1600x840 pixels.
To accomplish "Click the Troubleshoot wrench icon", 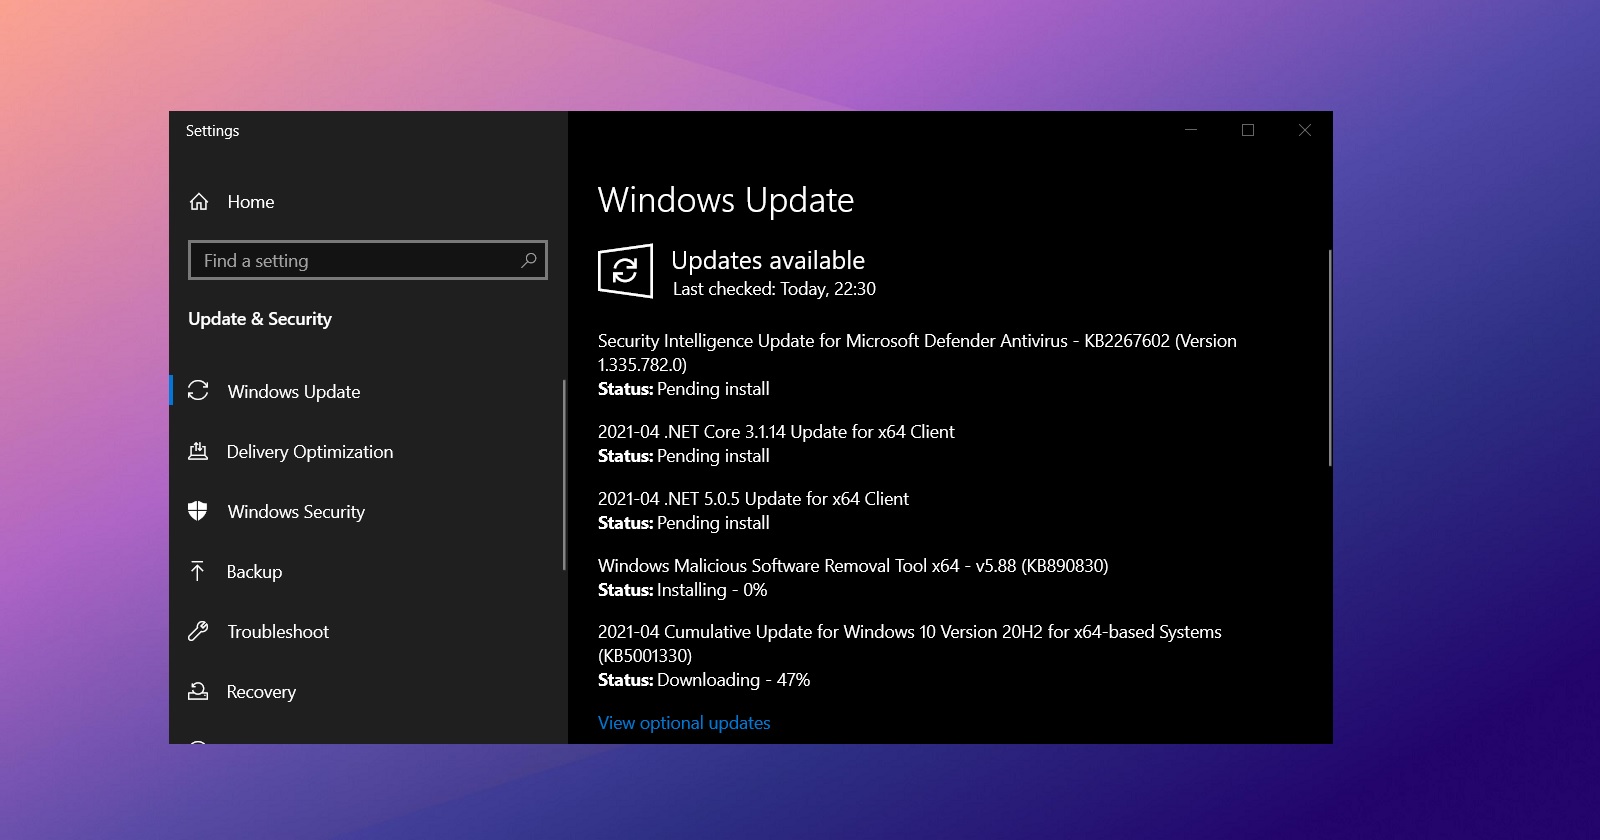I will (198, 631).
